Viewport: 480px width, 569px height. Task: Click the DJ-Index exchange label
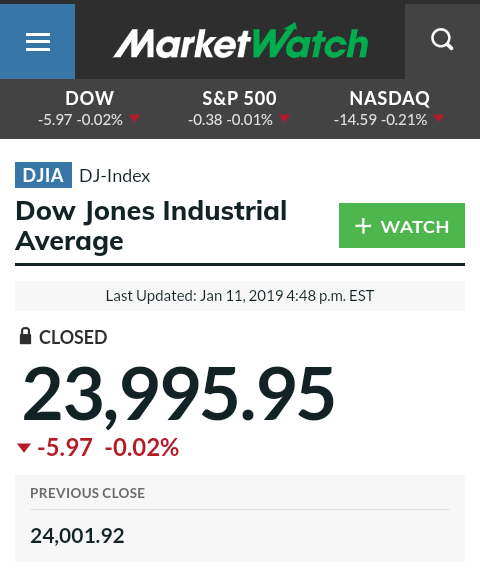click(115, 176)
